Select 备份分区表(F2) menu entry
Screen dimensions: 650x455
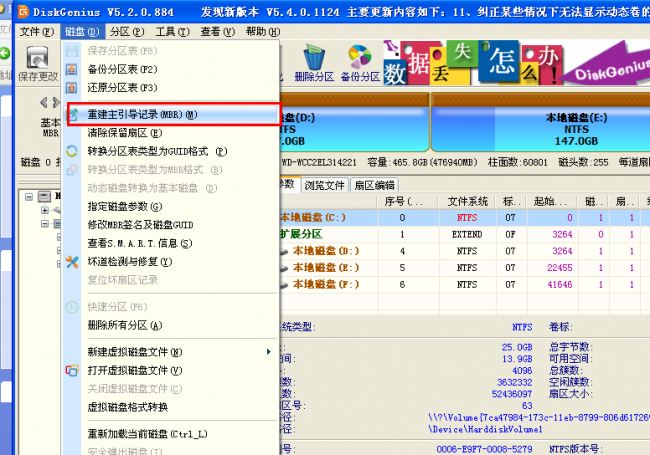click(x=171, y=69)
